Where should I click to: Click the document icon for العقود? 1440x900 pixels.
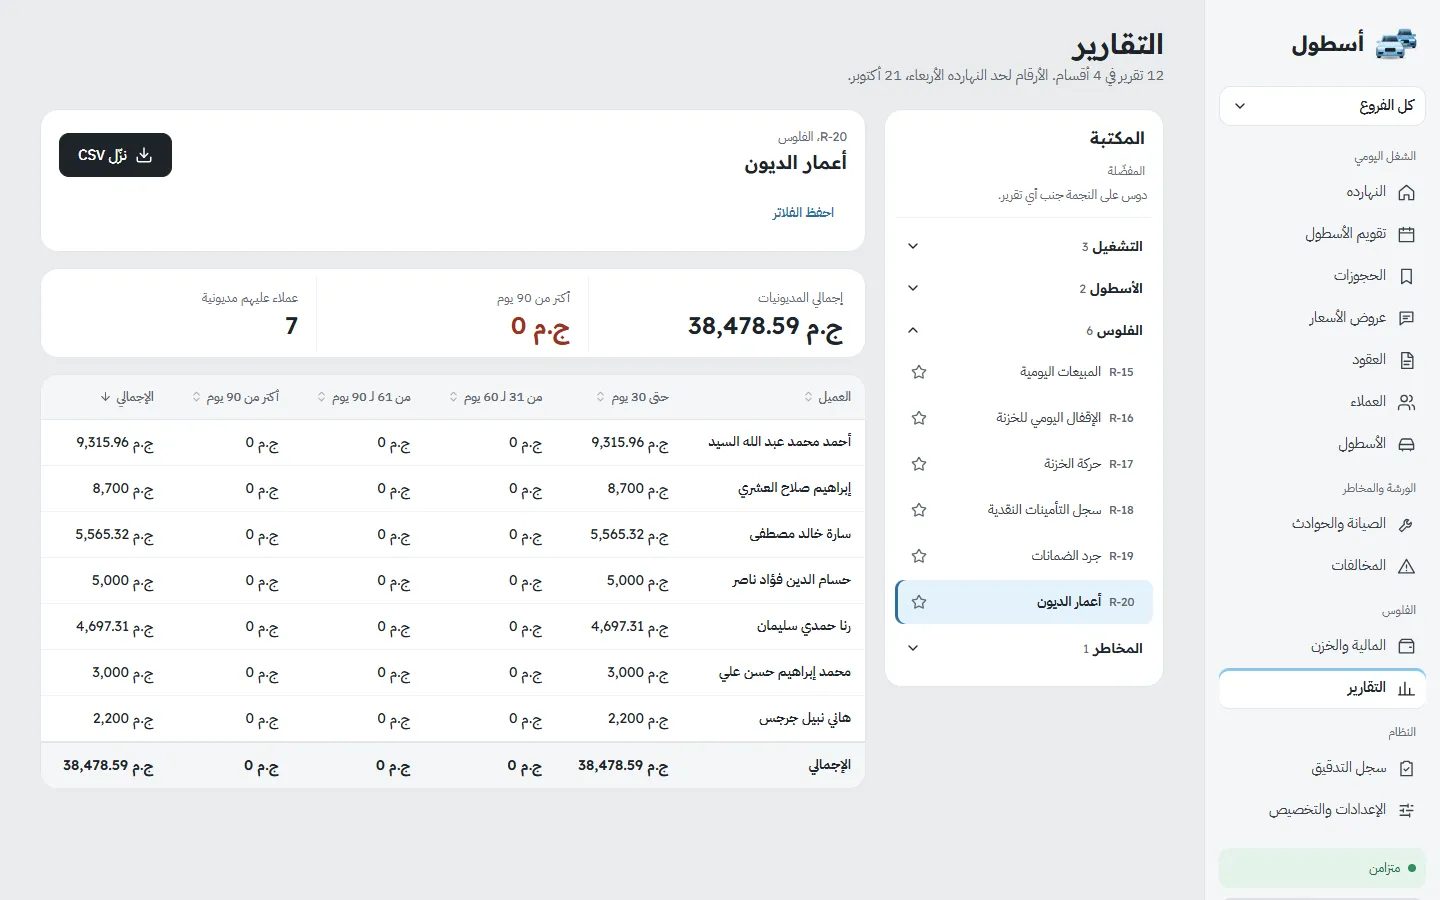(x=1406, y=360)
